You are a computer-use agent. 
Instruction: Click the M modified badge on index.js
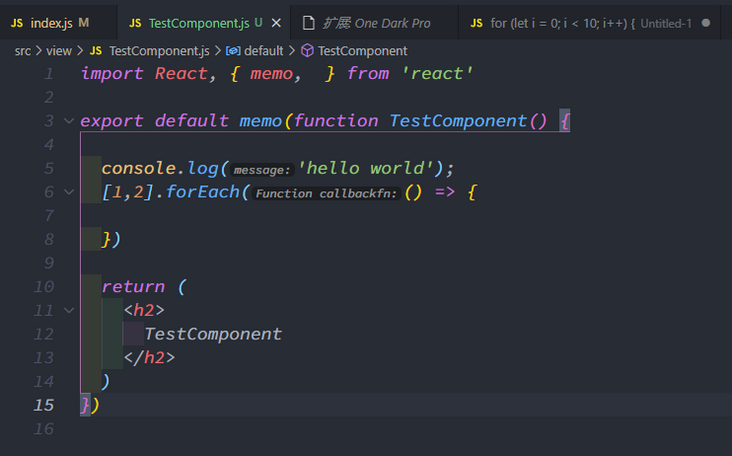(x=84, y=22)
